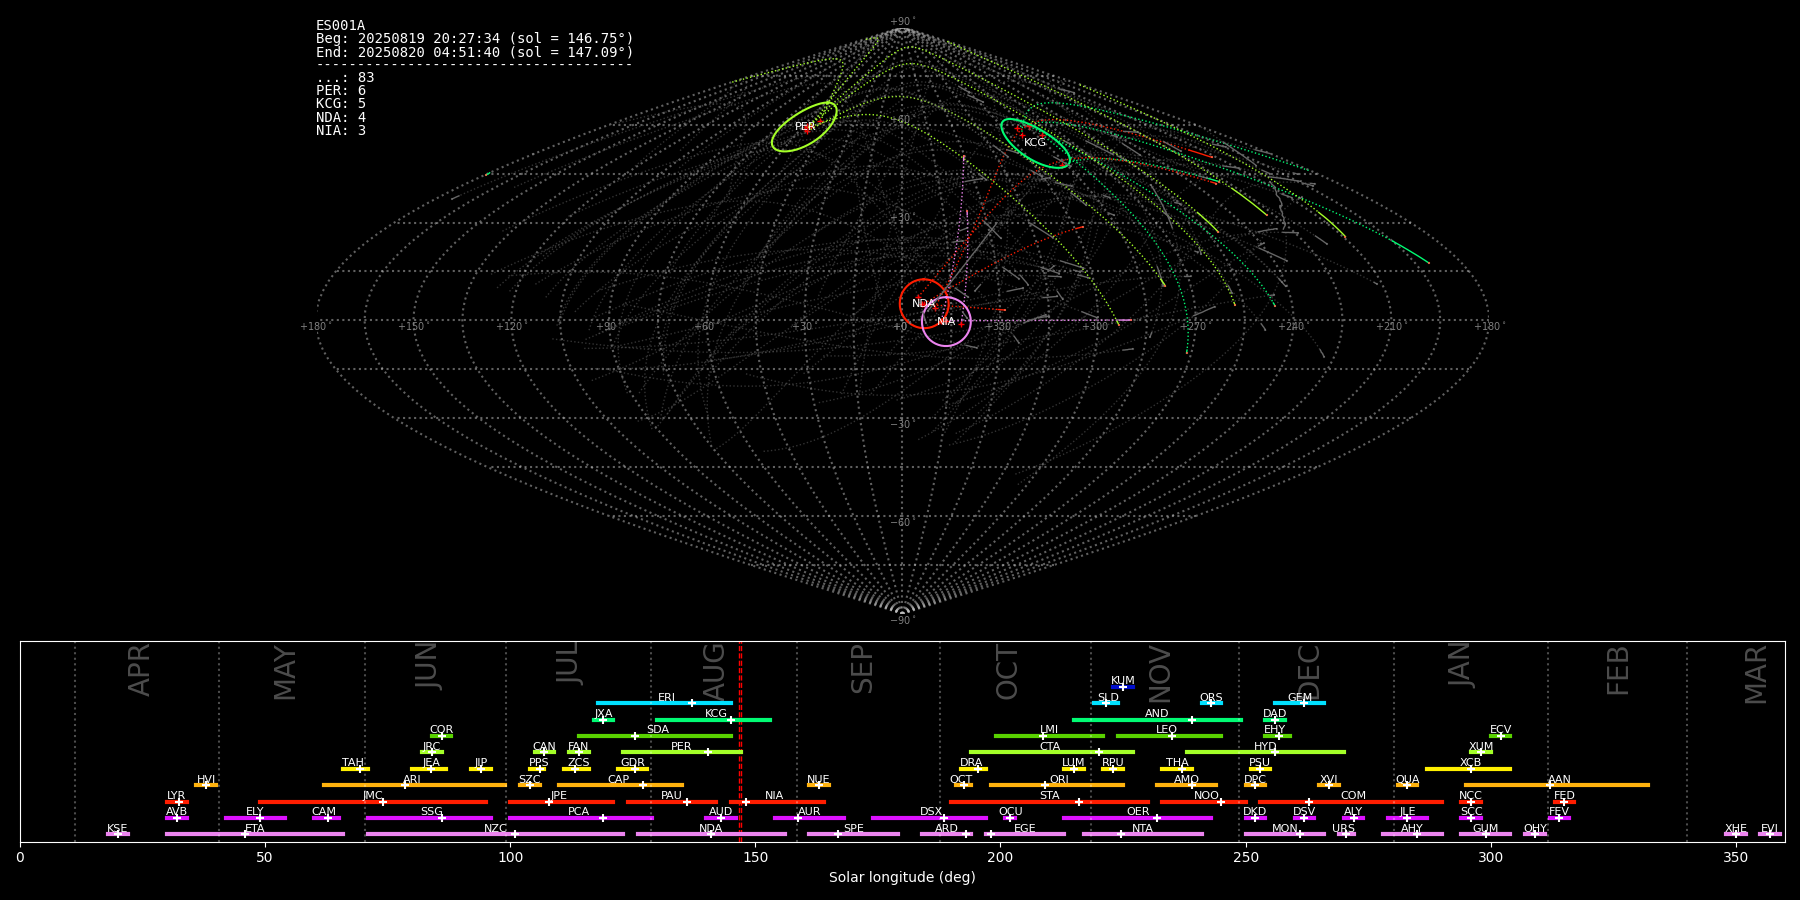Click the 'Solar longitude (deg)' axis title
Viewport: 1800px width, 900px height.
[x=902, y=877]
